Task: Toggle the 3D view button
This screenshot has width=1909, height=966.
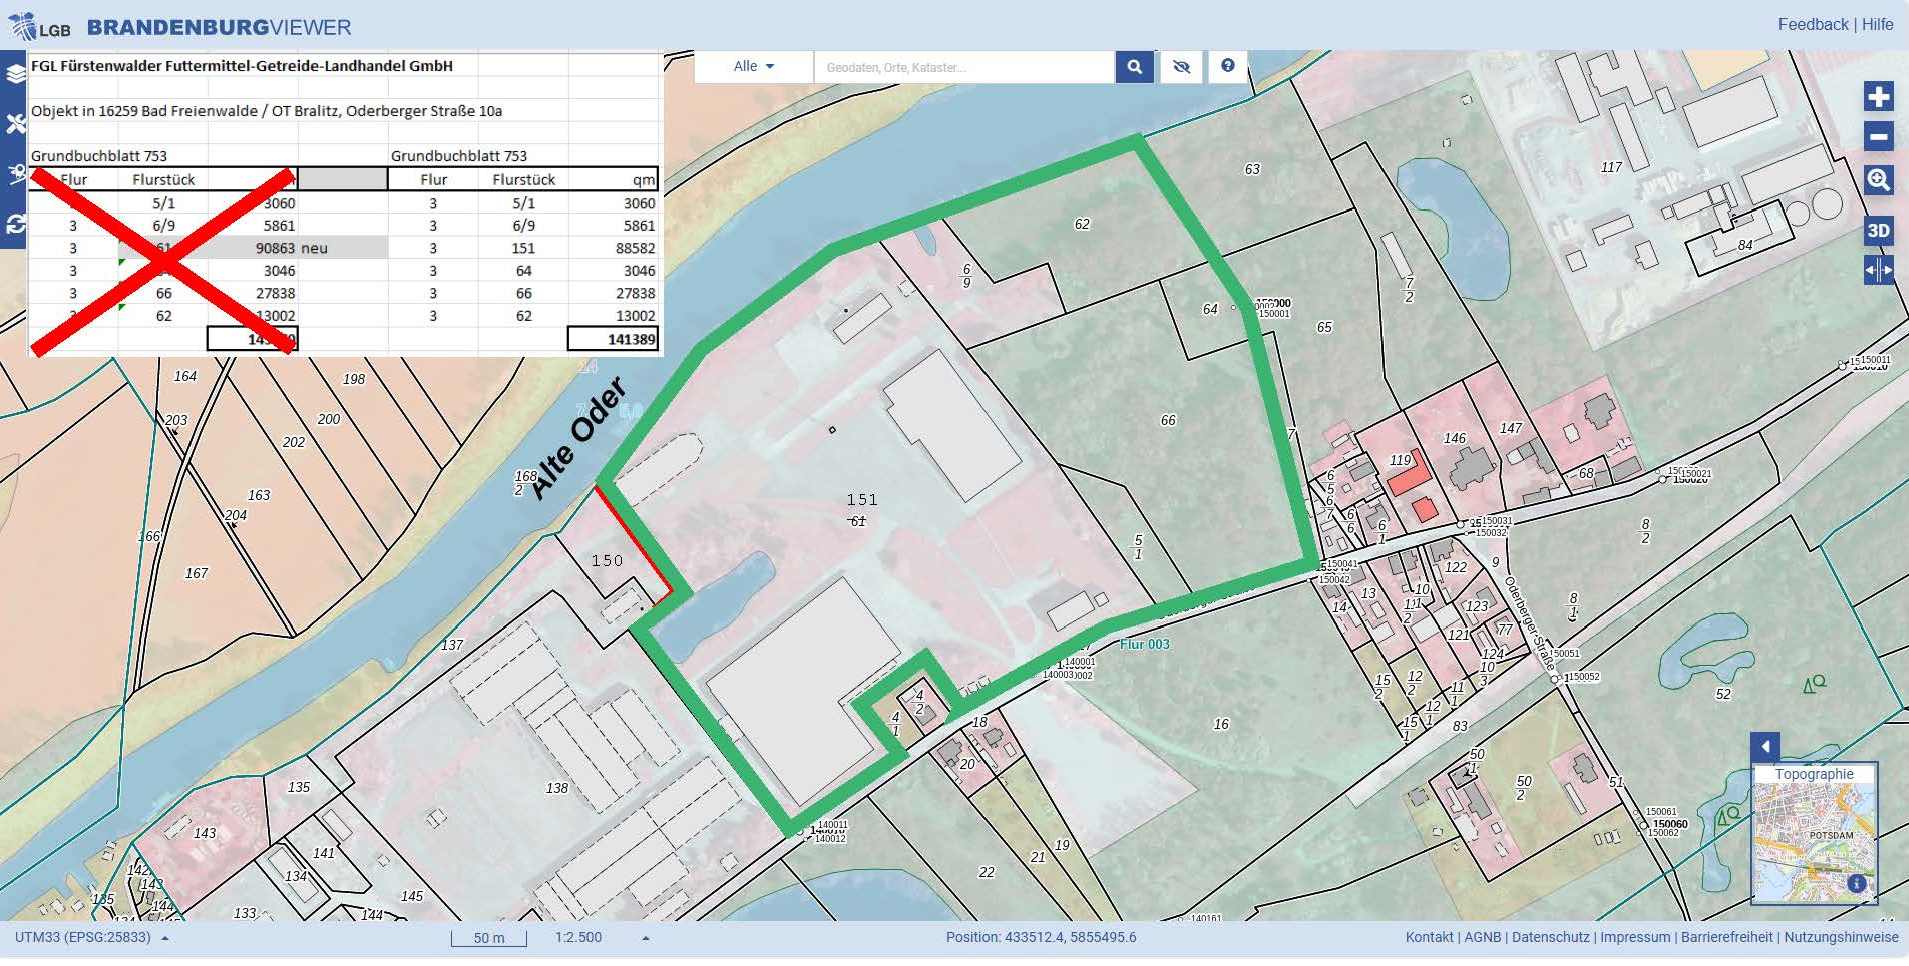Action: [x=1878, y=231]
